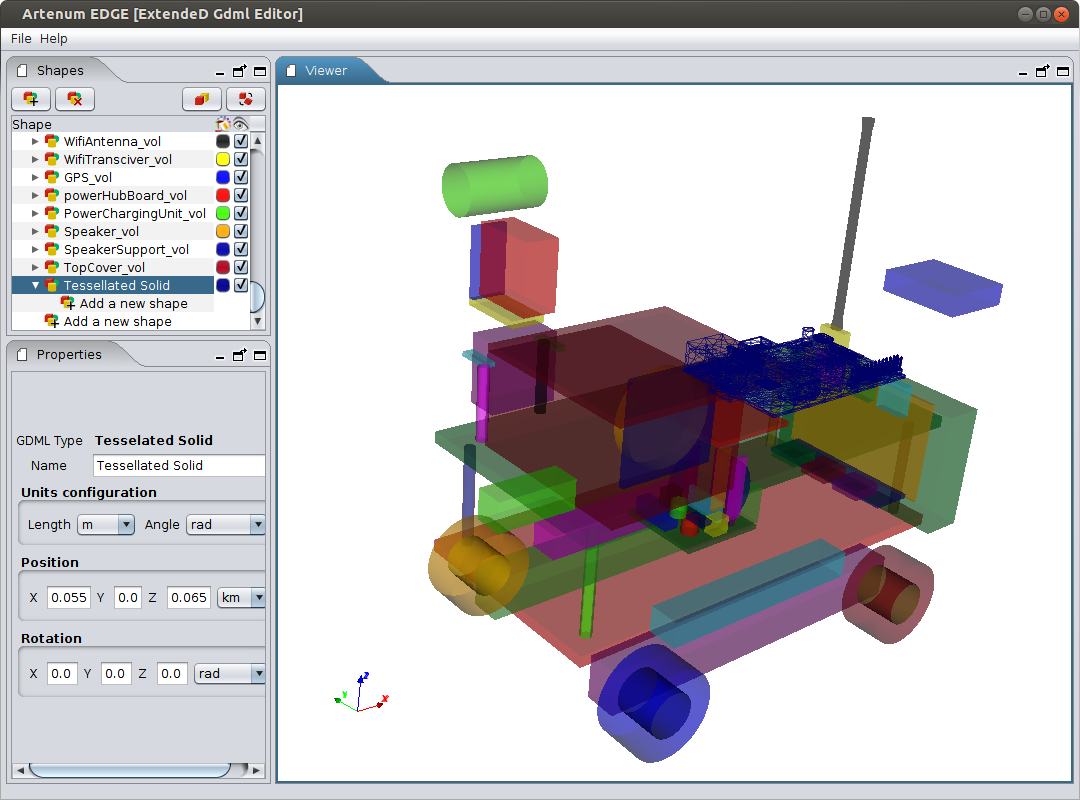Screen dimensions: 1080x800
Task: Collapse the Tessellated Solid tree node
Action: tap(35, 285)
